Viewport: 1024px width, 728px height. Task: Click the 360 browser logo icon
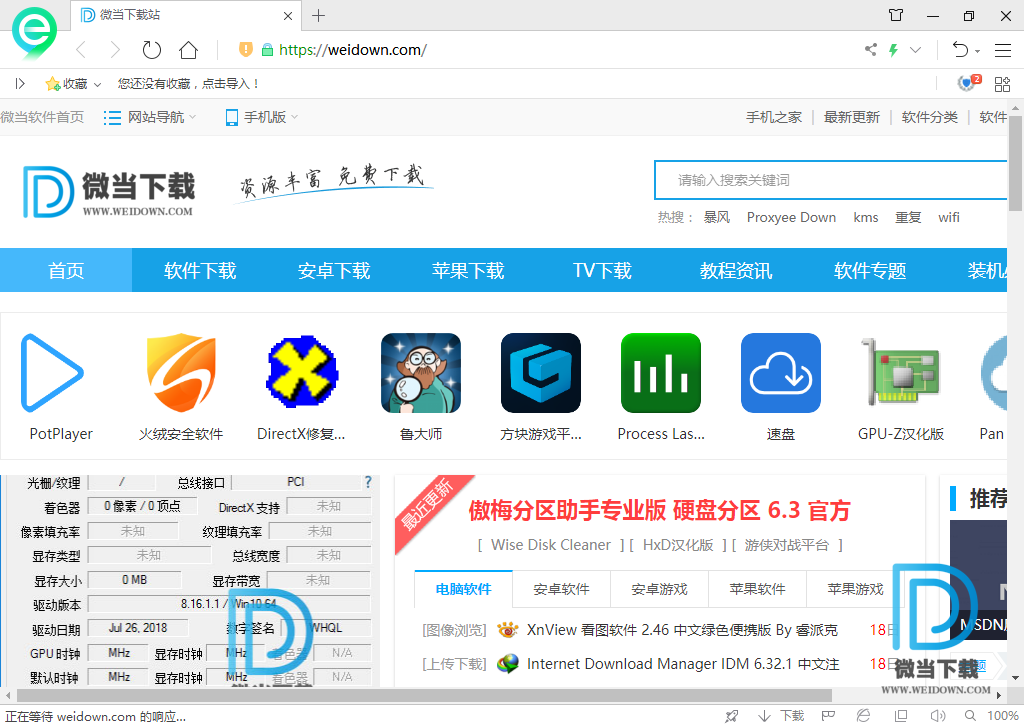click(34, 33)
